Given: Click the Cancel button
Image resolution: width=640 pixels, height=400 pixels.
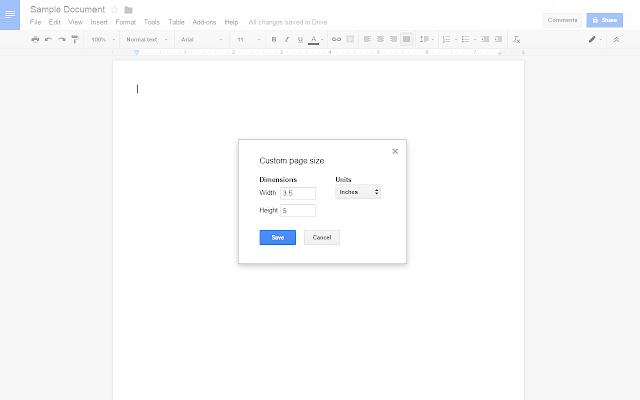Looking at the screenshot, I should click(x=322, y=237).
